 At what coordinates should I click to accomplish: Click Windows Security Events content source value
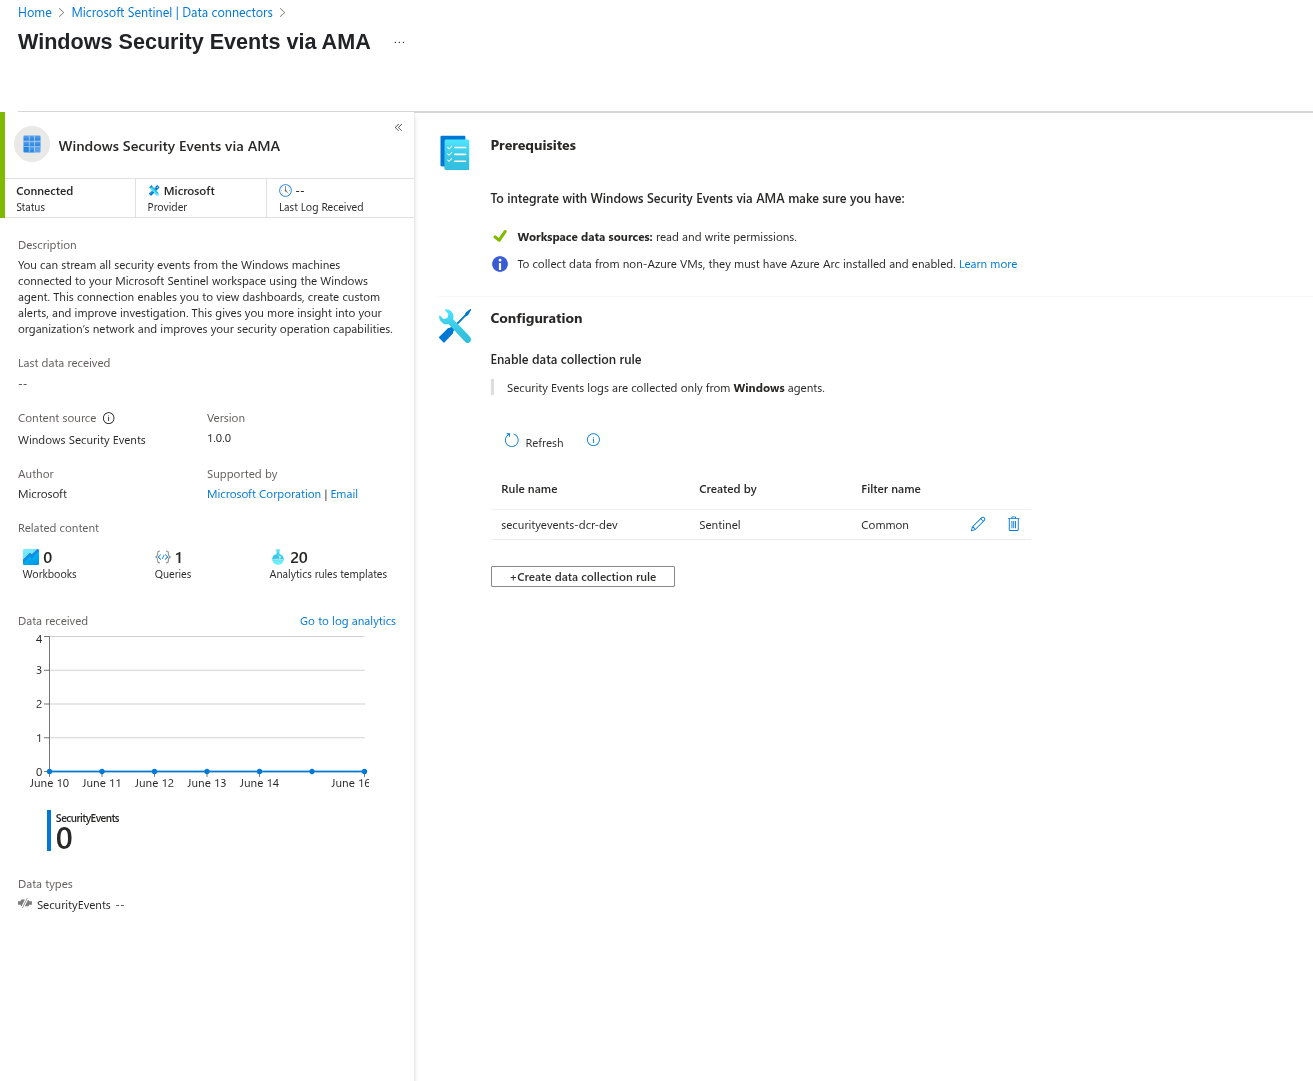82,440
